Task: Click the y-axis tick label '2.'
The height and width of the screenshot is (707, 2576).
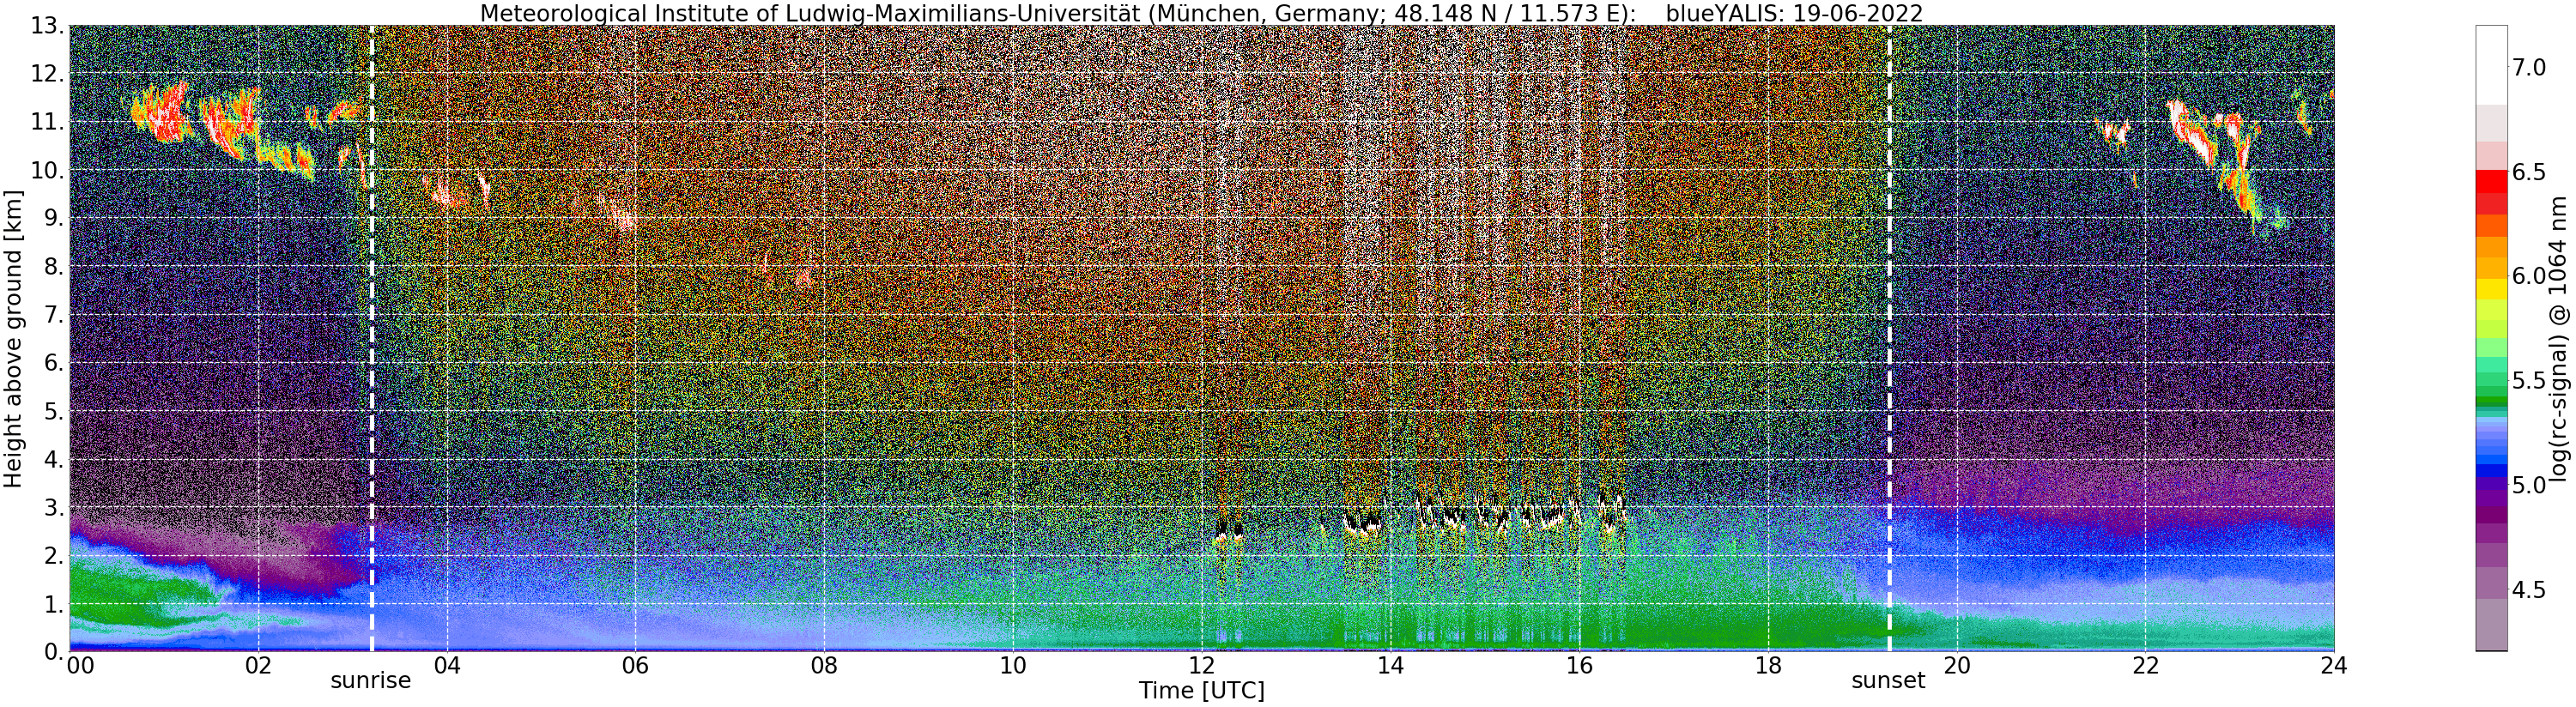Action: pyautogui.click(x=53, y=555)
